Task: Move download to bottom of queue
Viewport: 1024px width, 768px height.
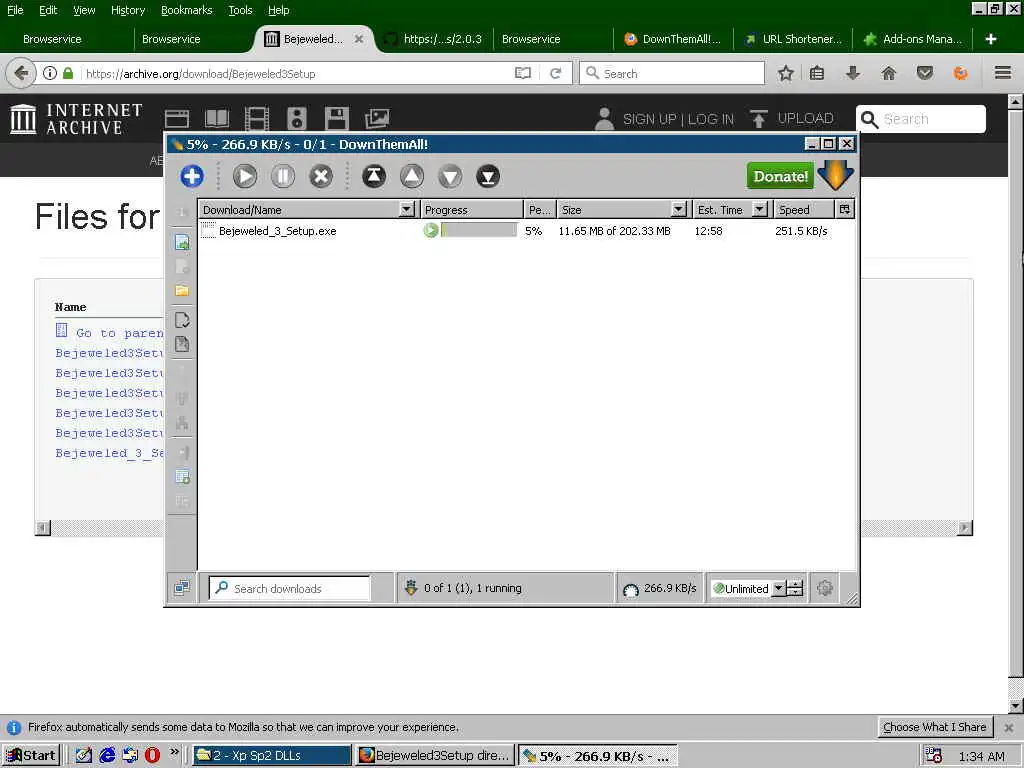Action: click(x=488, y=176)
